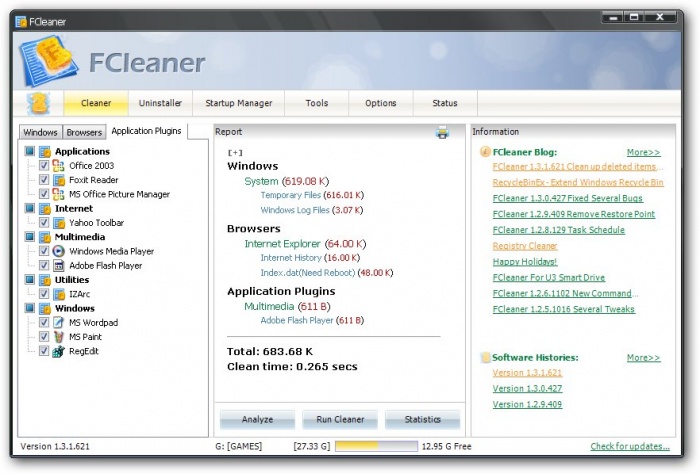
Task: Open the Tools tab
Action: pyautogui.click(x=317, y=103)
